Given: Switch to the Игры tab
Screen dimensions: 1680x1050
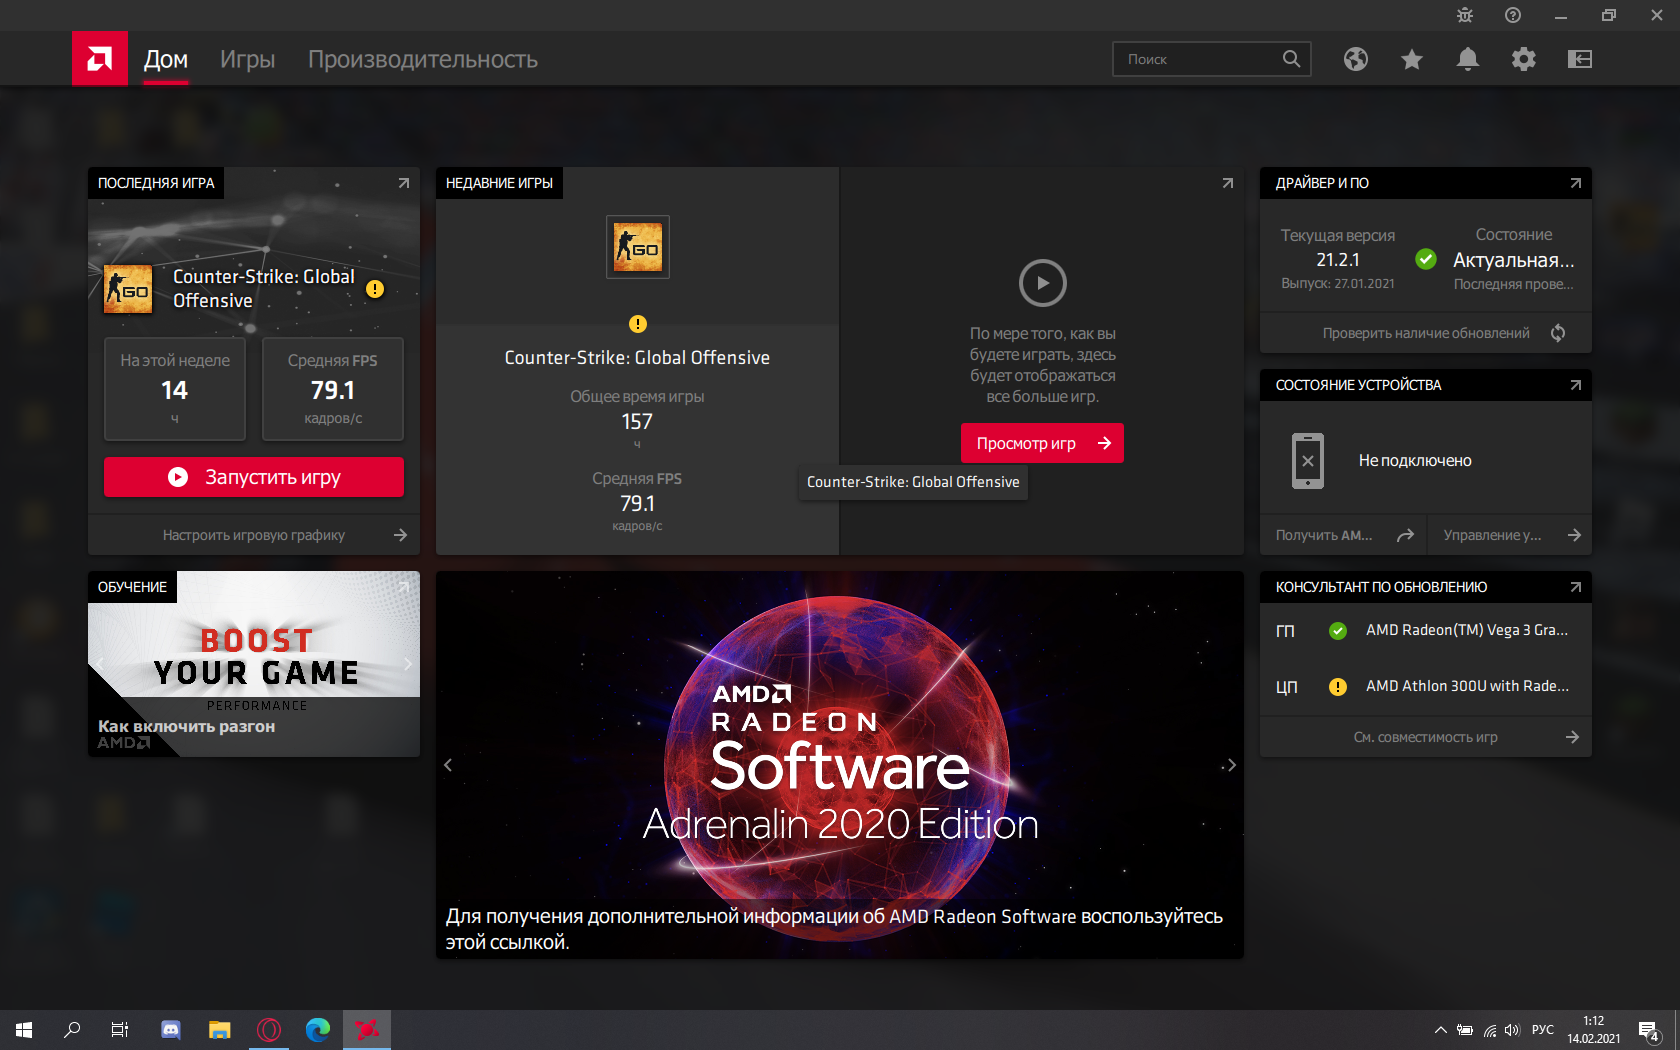Looking at the screenshot, I should pos(247,59).
